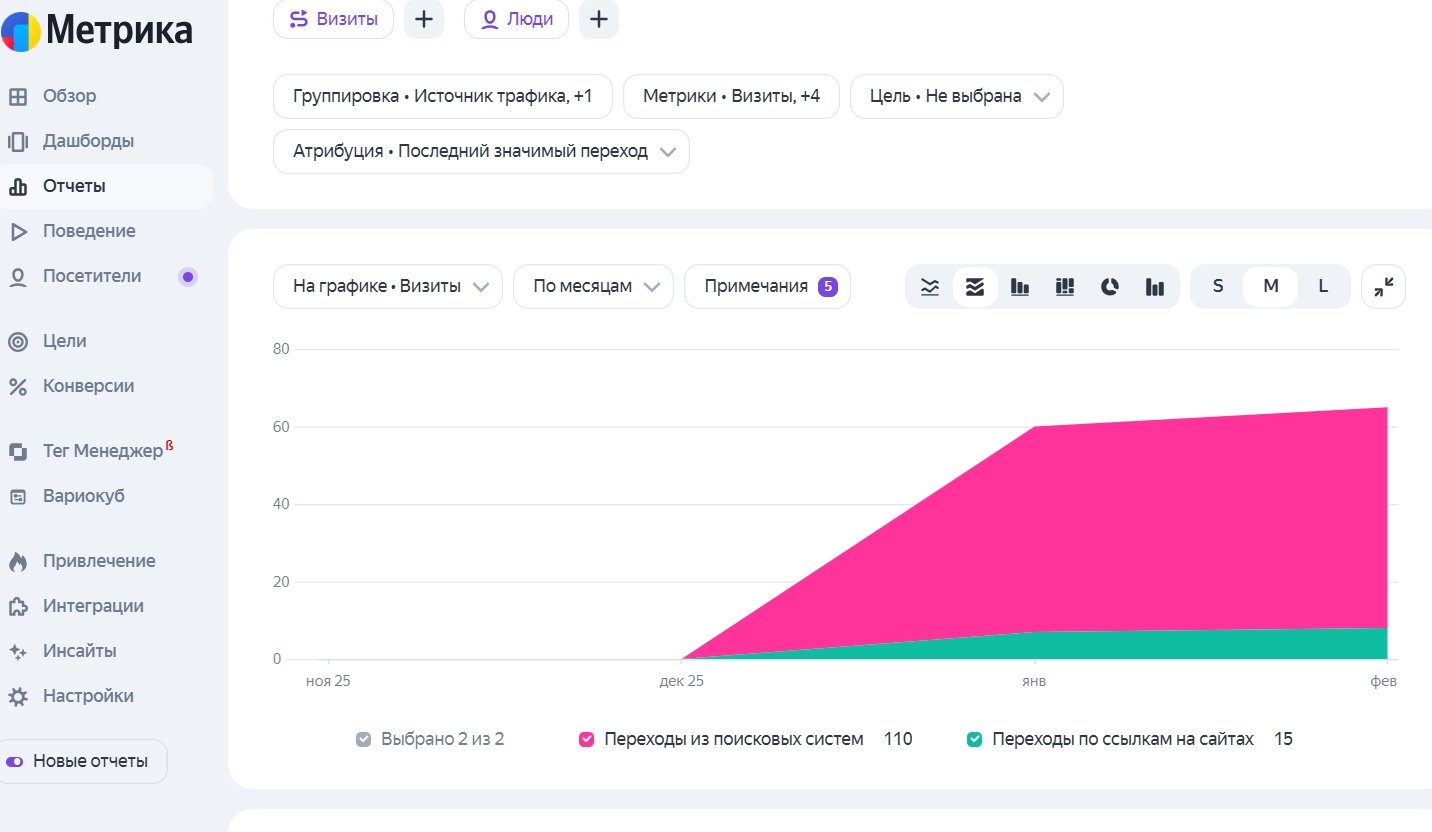This screenshot has width=1432, height=832.
Task: Uncheck Переходы по ссылкам на сайтах checkbox
Action: tap(974, 740)
